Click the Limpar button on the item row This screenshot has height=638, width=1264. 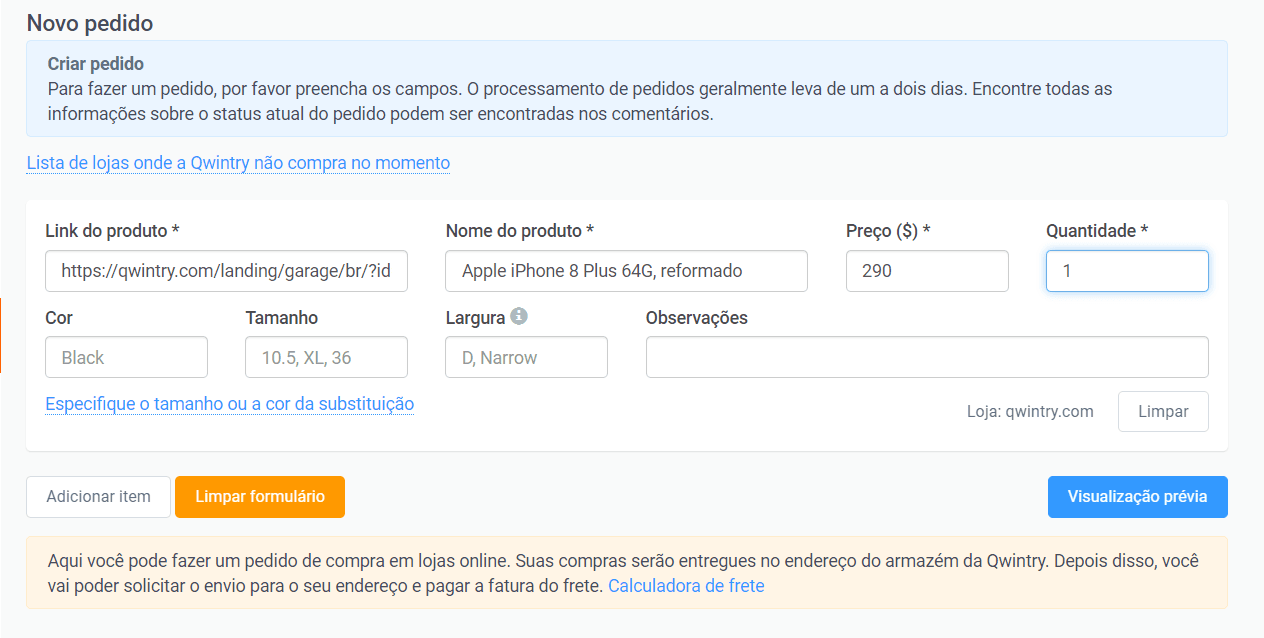coord(1163,411)
